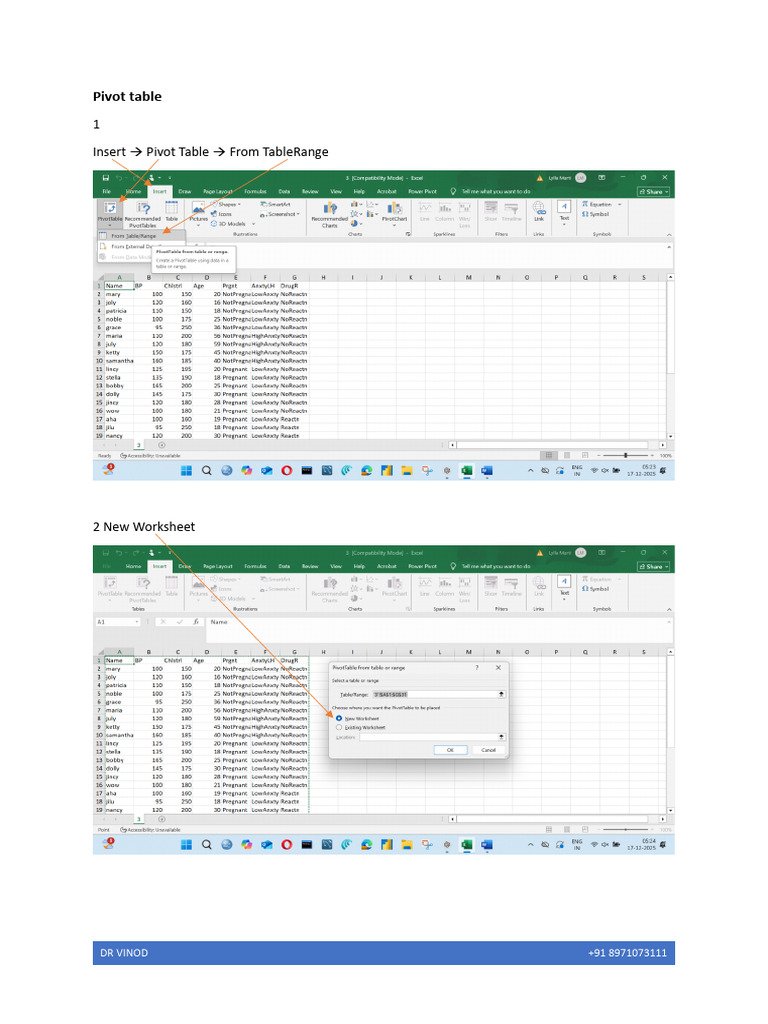Click Search icon in first screenshot's taskbar
The width and height of the screenshot is (768, 1024).
pos(206,470)
